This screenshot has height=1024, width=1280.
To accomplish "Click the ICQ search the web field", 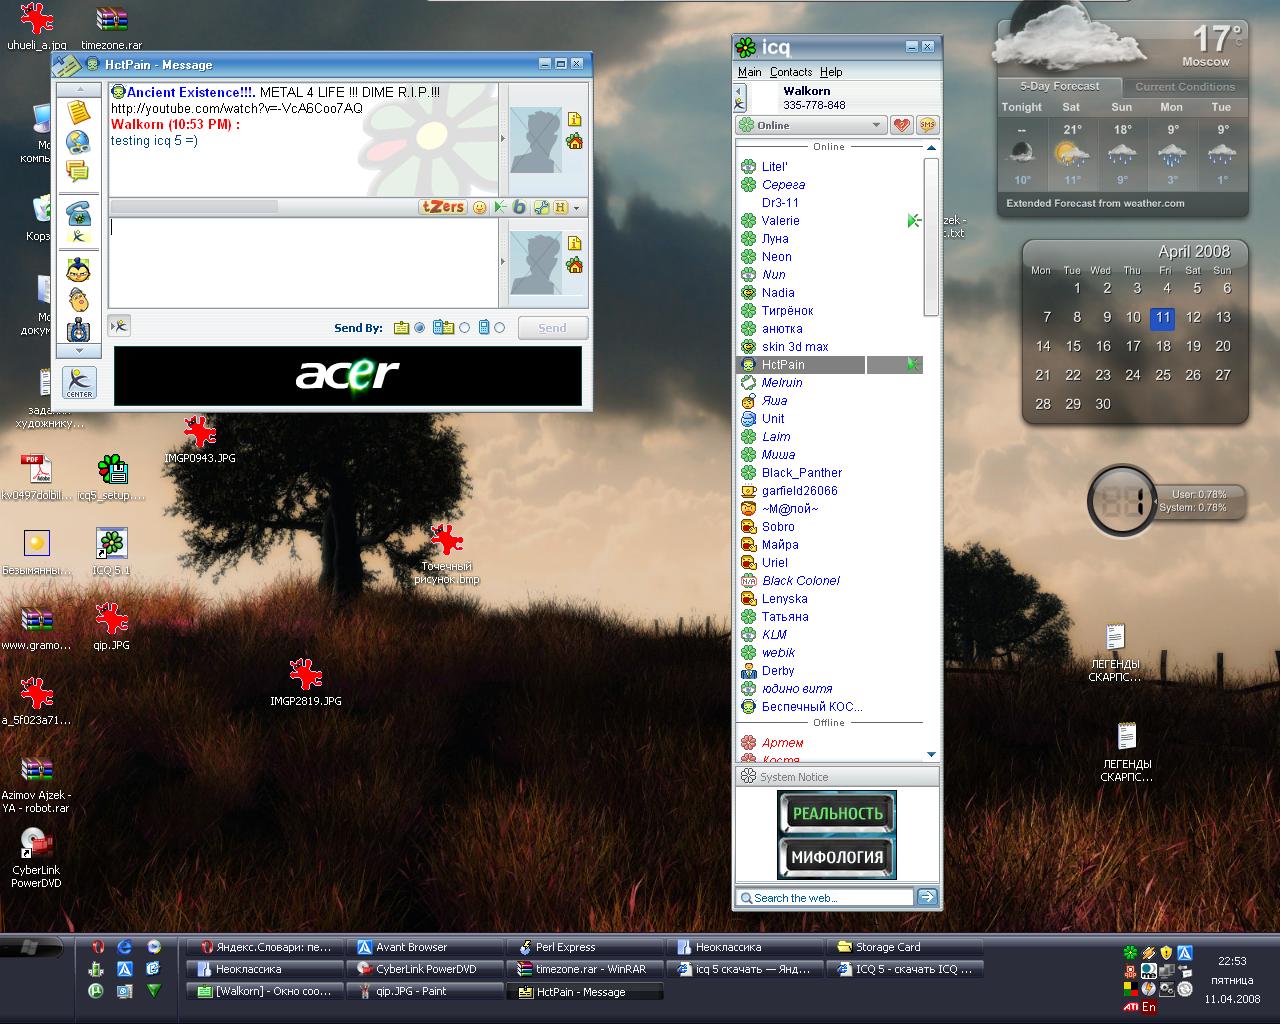I will 826,898.
